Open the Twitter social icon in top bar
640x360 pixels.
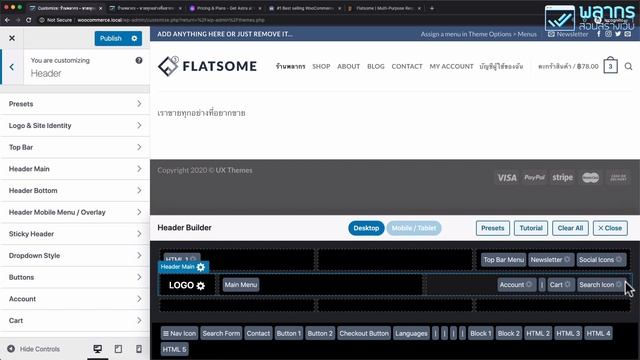[x=618, y=34]
